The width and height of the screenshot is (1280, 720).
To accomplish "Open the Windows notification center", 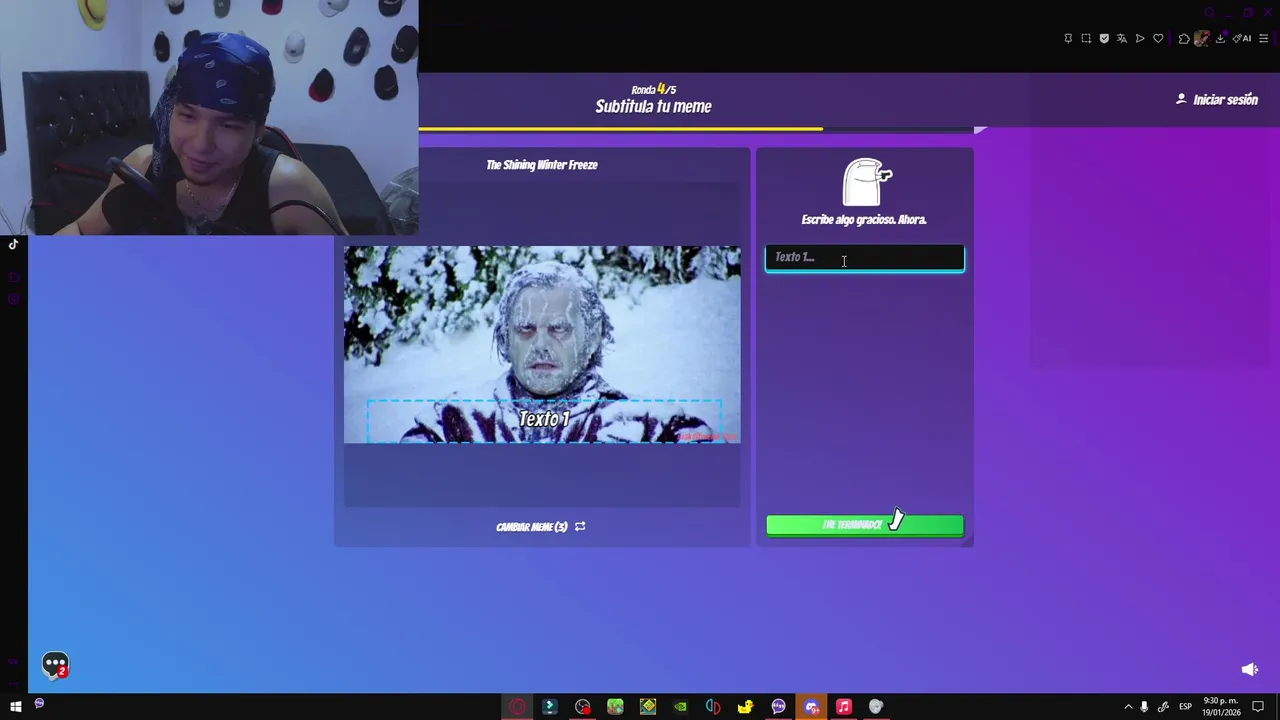I will pyautogui.click(x=1258, y=707).
